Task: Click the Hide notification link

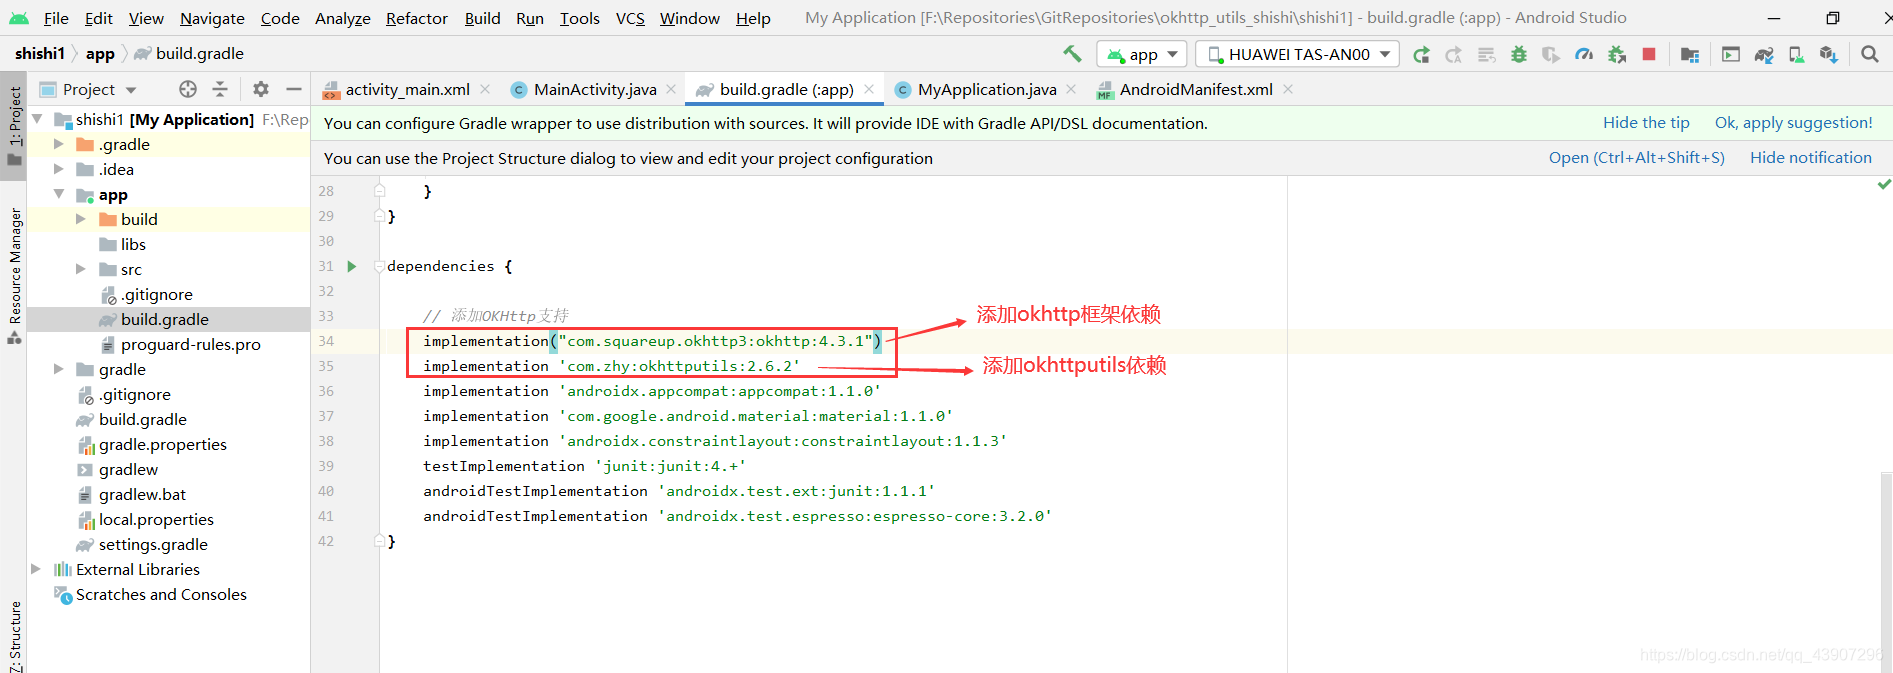Action: coord(1810,158)
